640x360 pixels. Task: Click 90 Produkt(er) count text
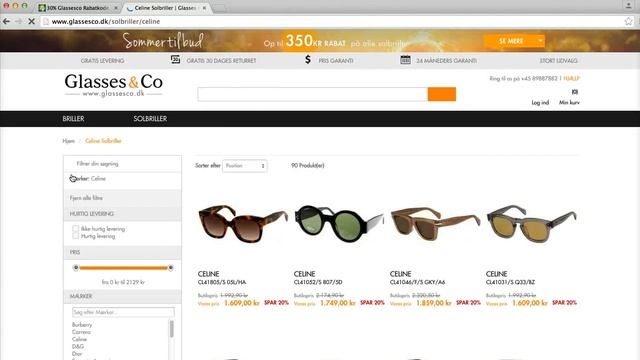(307, 165)
